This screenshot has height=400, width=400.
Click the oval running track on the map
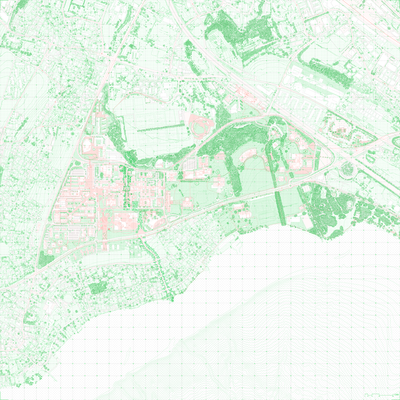(201, 127)
